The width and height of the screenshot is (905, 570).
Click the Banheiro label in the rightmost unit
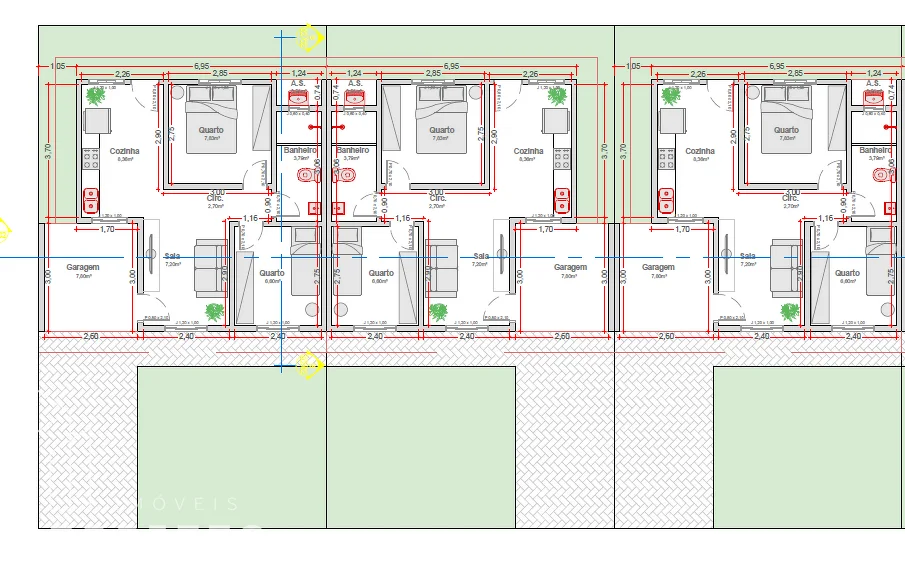(874, 150)
